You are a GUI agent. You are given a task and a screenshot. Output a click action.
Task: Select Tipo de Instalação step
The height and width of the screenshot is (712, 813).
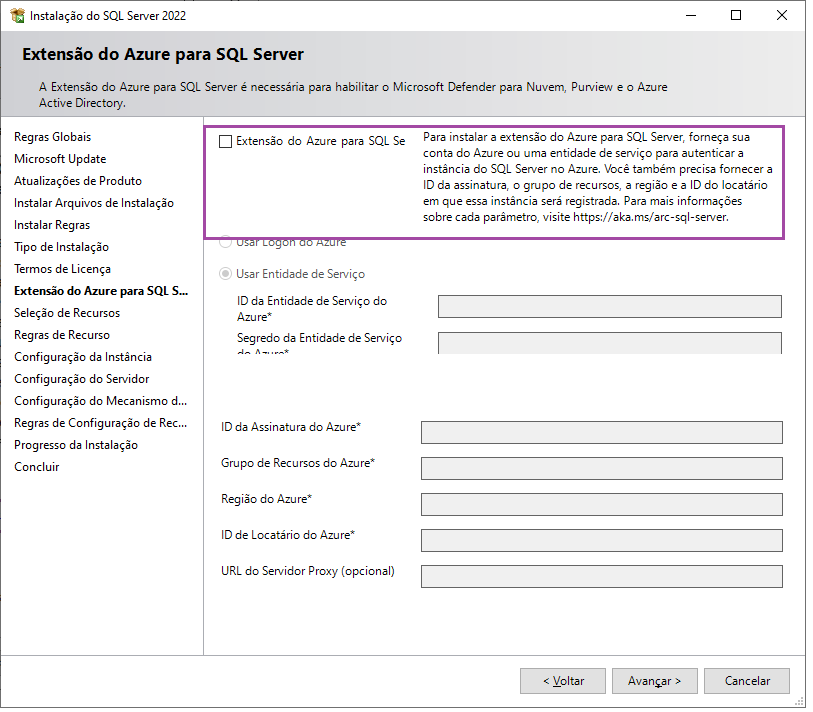pyautogui.click(x=61, y=247)
